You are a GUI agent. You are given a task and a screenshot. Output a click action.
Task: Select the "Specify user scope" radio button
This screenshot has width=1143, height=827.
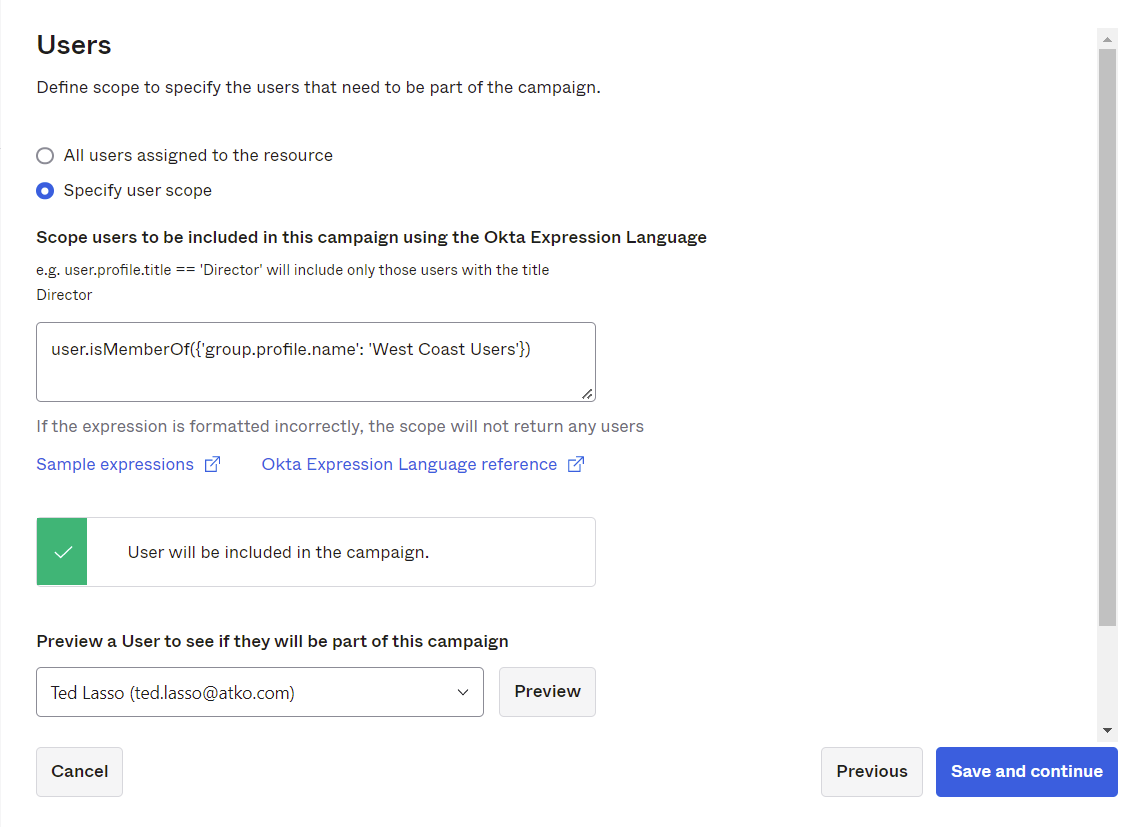click(x=45, y=191)
